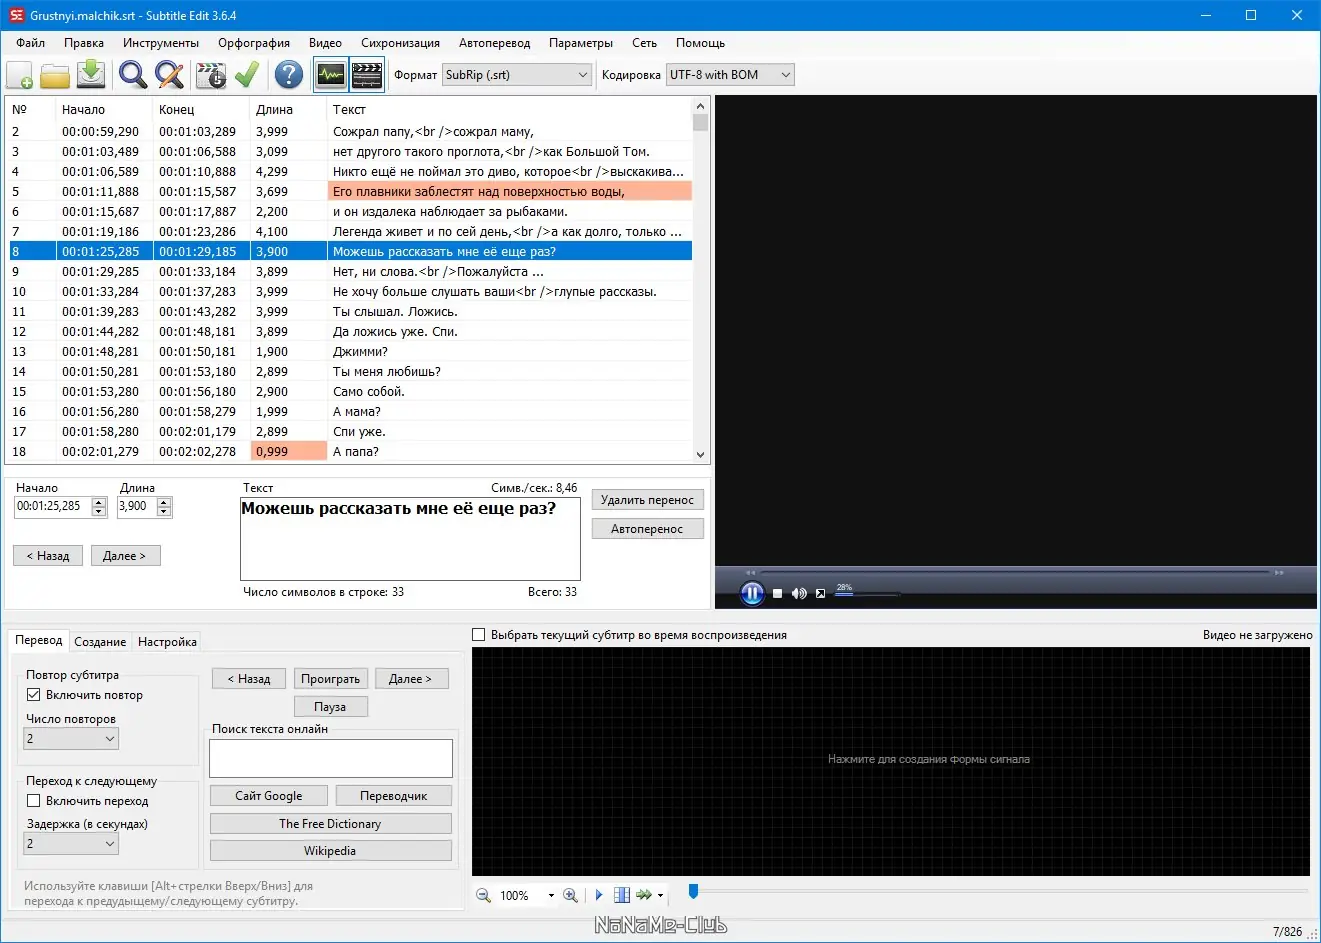Click 'Далее >' button under Длина field
1321x943 pixels.
point(125,556)
